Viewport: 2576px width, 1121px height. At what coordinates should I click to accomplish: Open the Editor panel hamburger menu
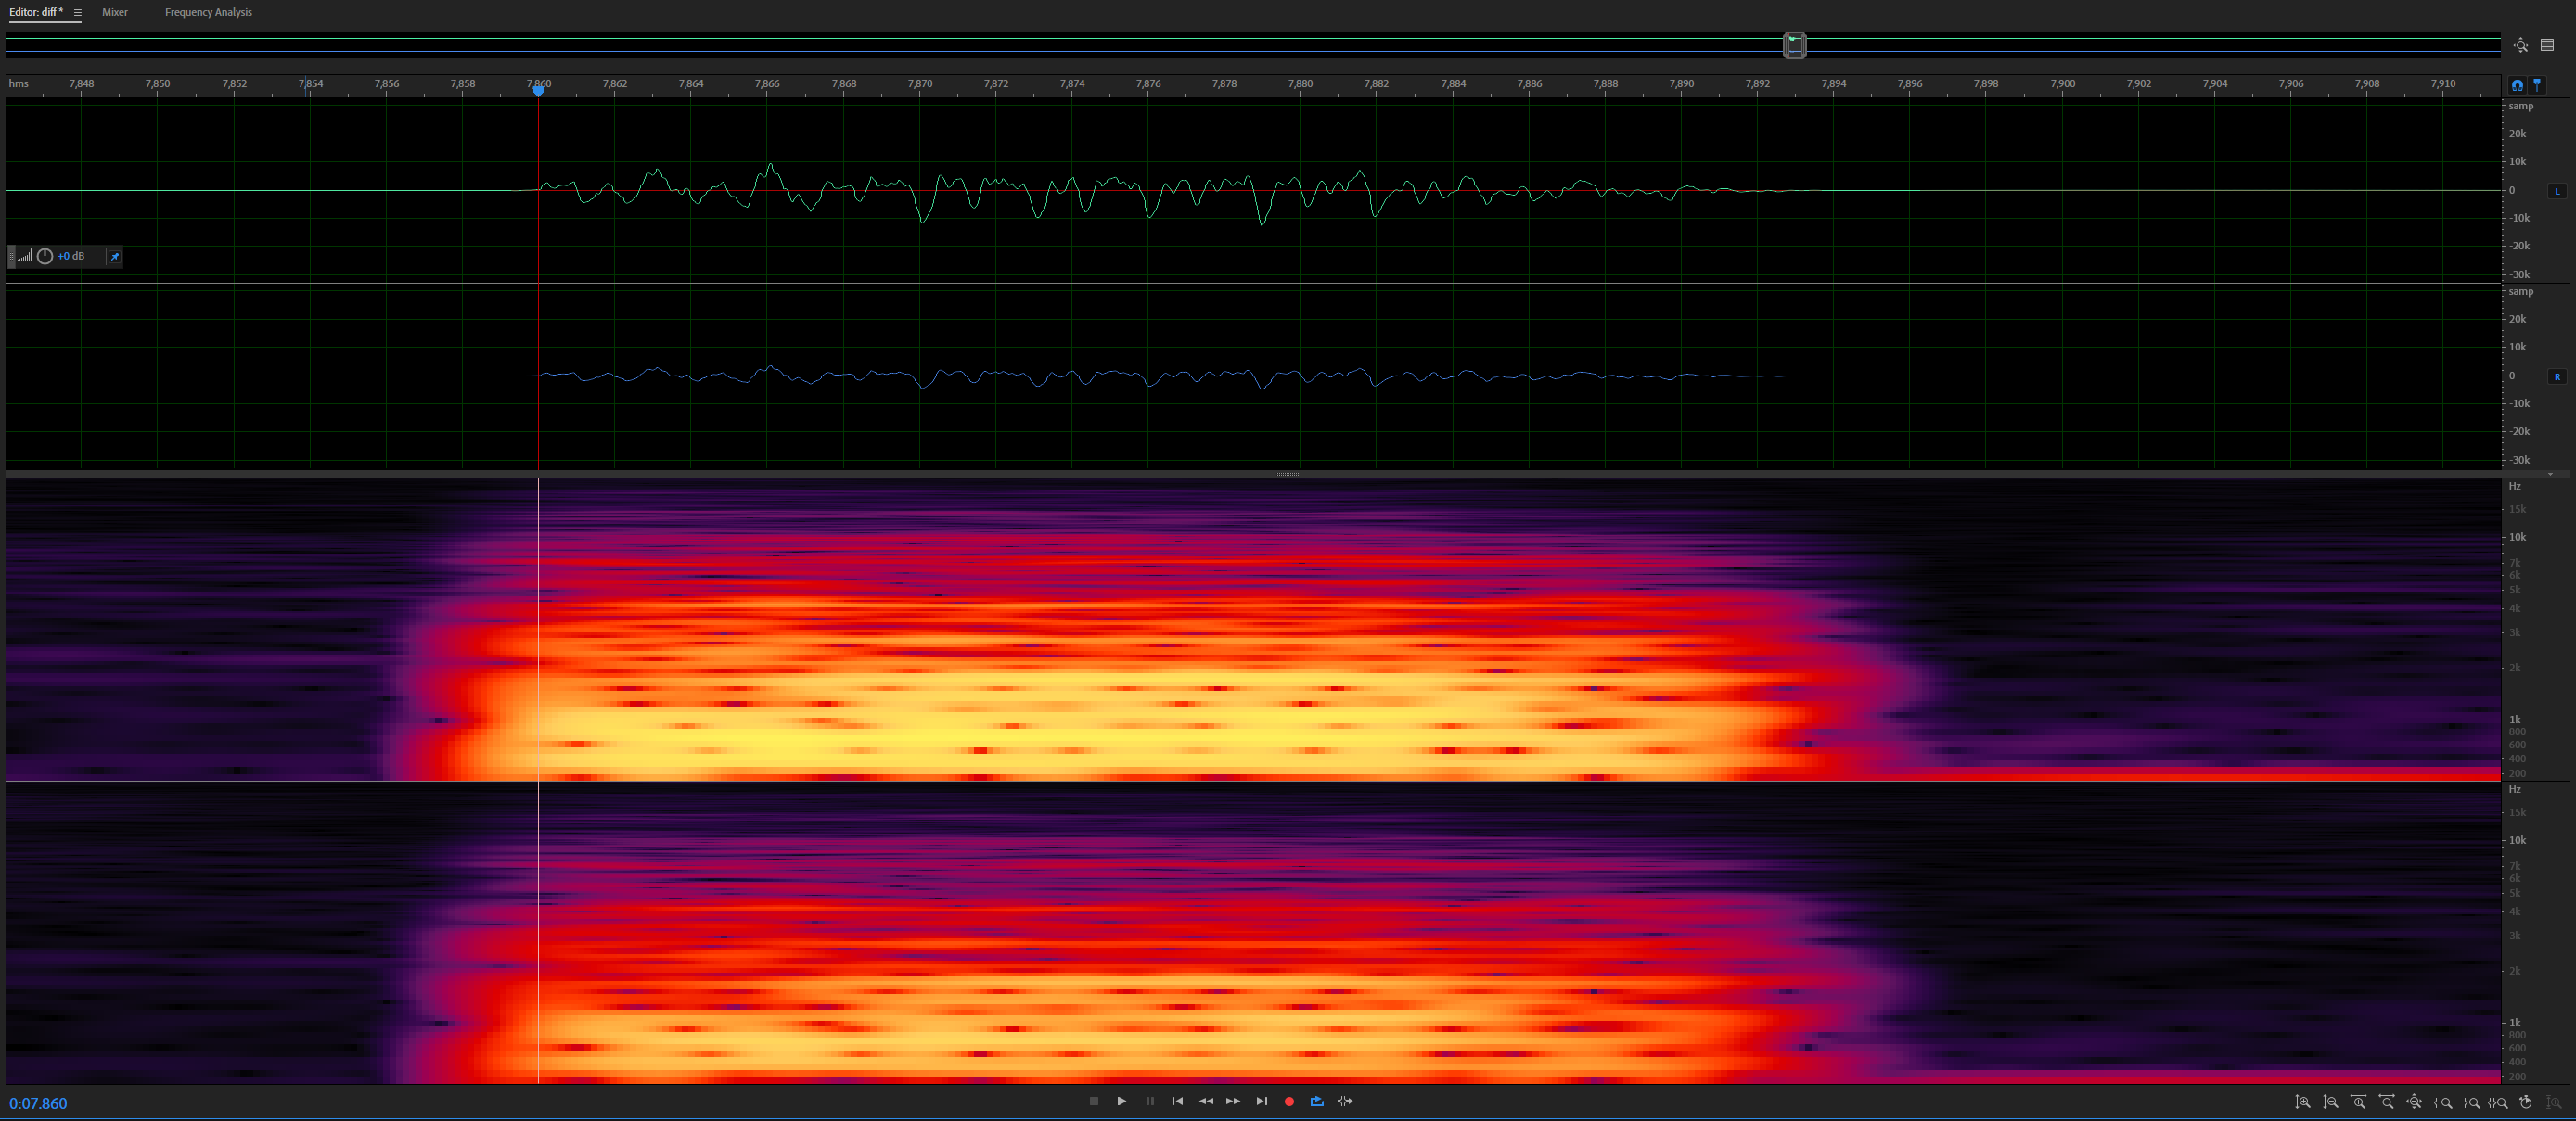(x=77, y=13)
